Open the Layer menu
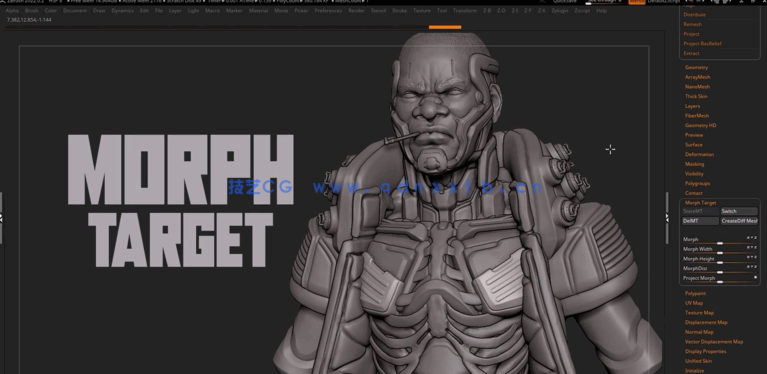This screenshot has height=374, width=767. (175, 10)
